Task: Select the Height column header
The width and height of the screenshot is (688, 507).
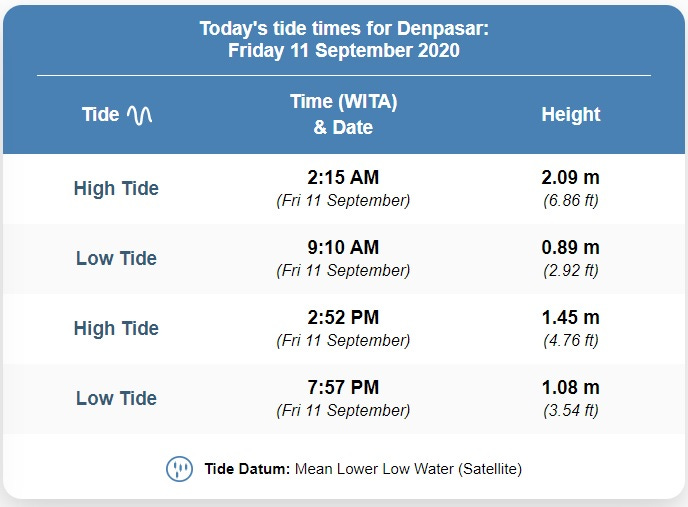Action: [570, 115]
